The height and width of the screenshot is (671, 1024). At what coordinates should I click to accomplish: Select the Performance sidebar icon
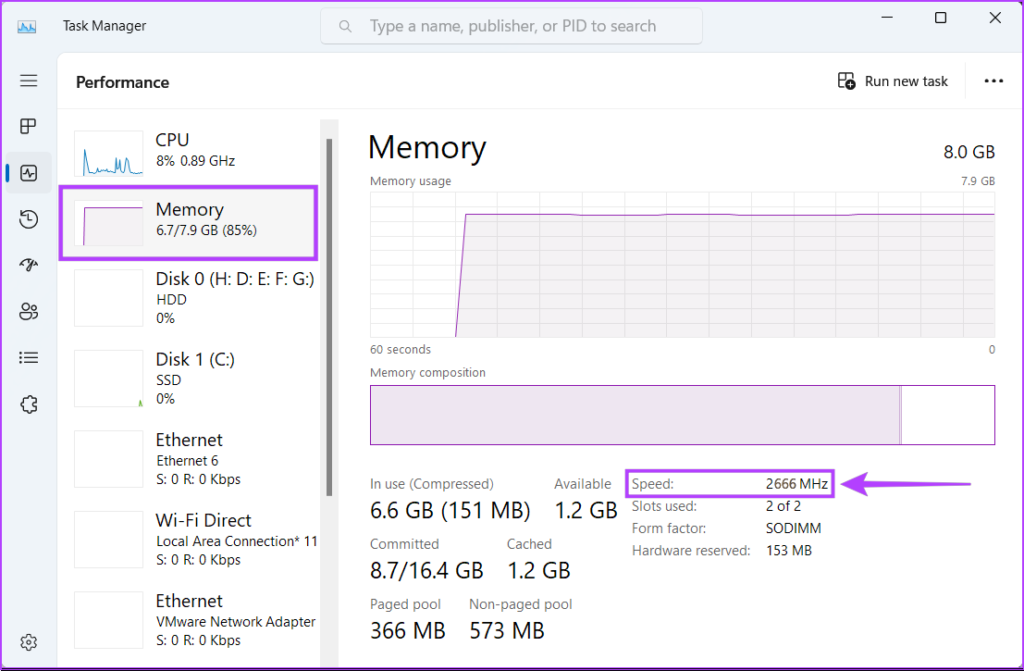tap(28, 173)
